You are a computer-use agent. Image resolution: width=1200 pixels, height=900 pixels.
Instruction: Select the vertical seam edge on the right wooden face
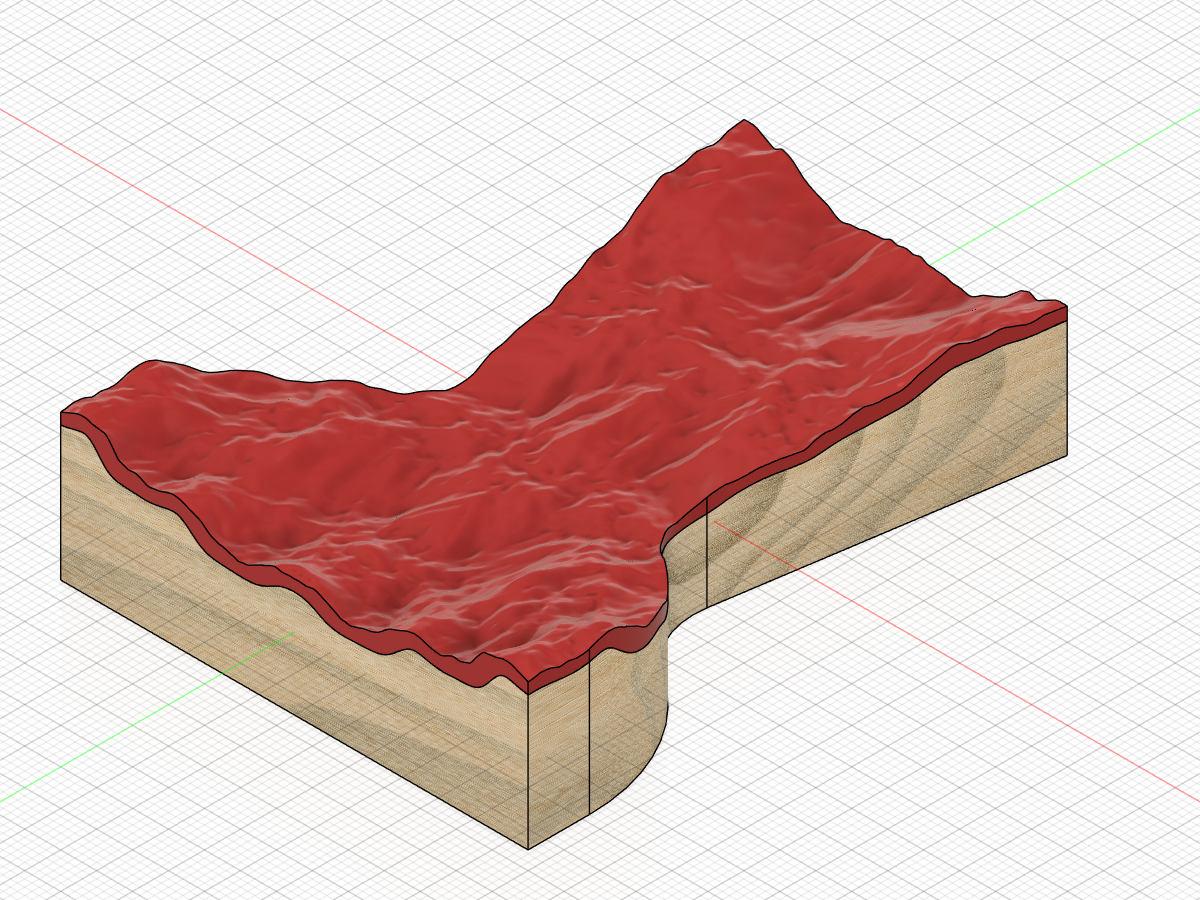[708, 550]
